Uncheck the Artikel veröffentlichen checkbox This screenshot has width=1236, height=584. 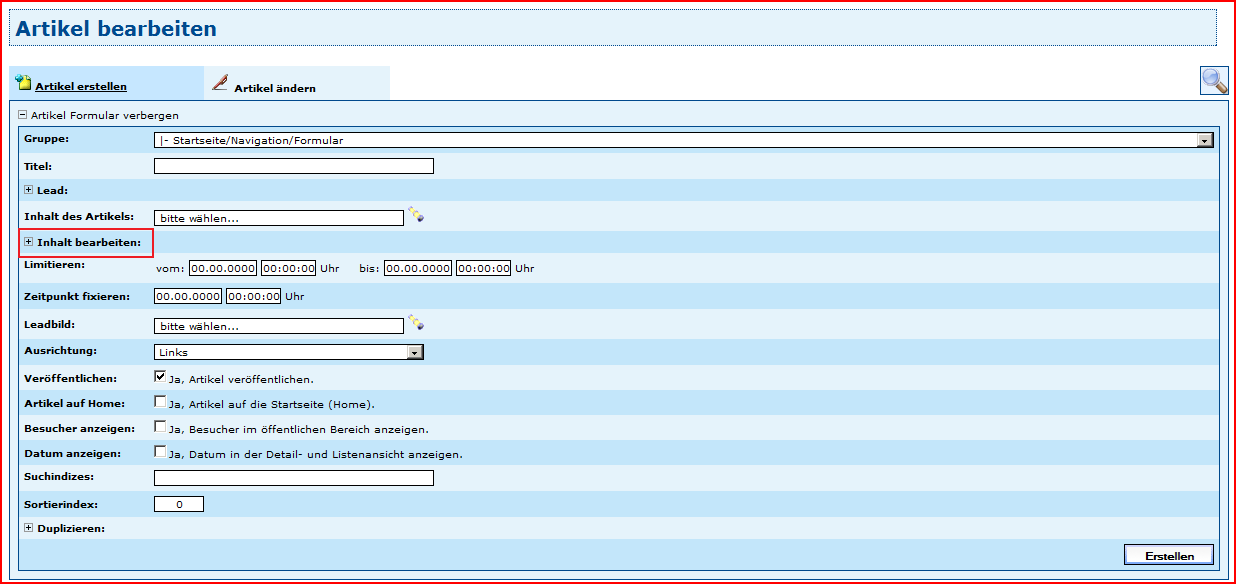160,377
